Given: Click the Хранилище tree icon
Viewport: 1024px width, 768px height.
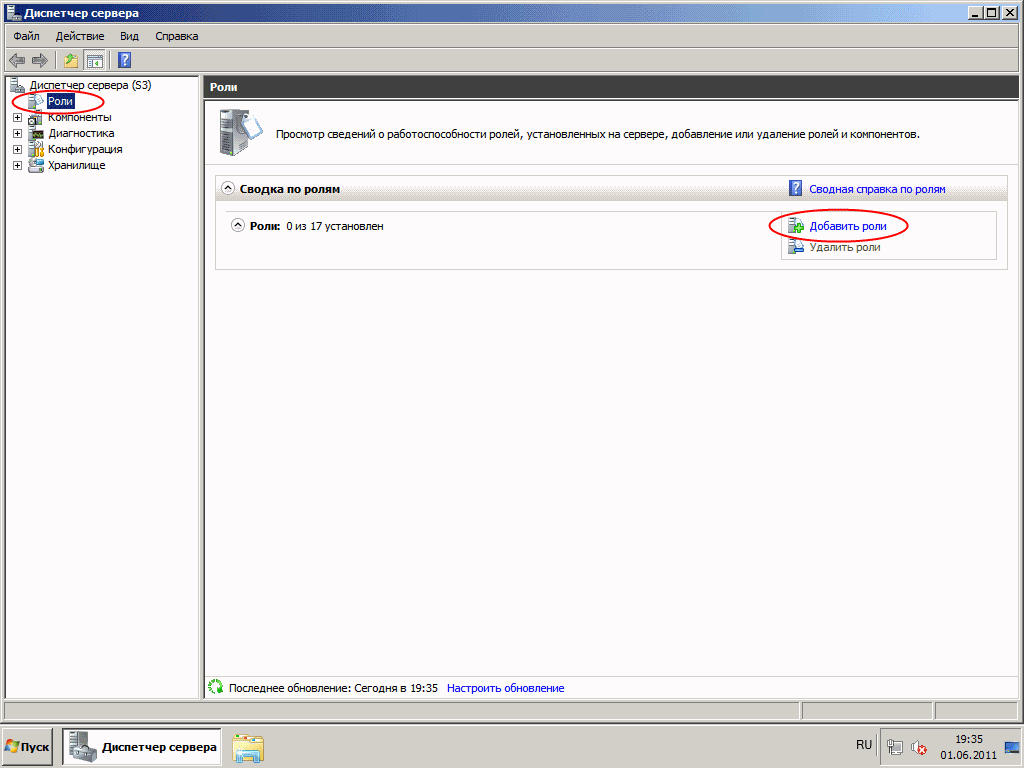Looking at the screenshot, I should (35, 165).
